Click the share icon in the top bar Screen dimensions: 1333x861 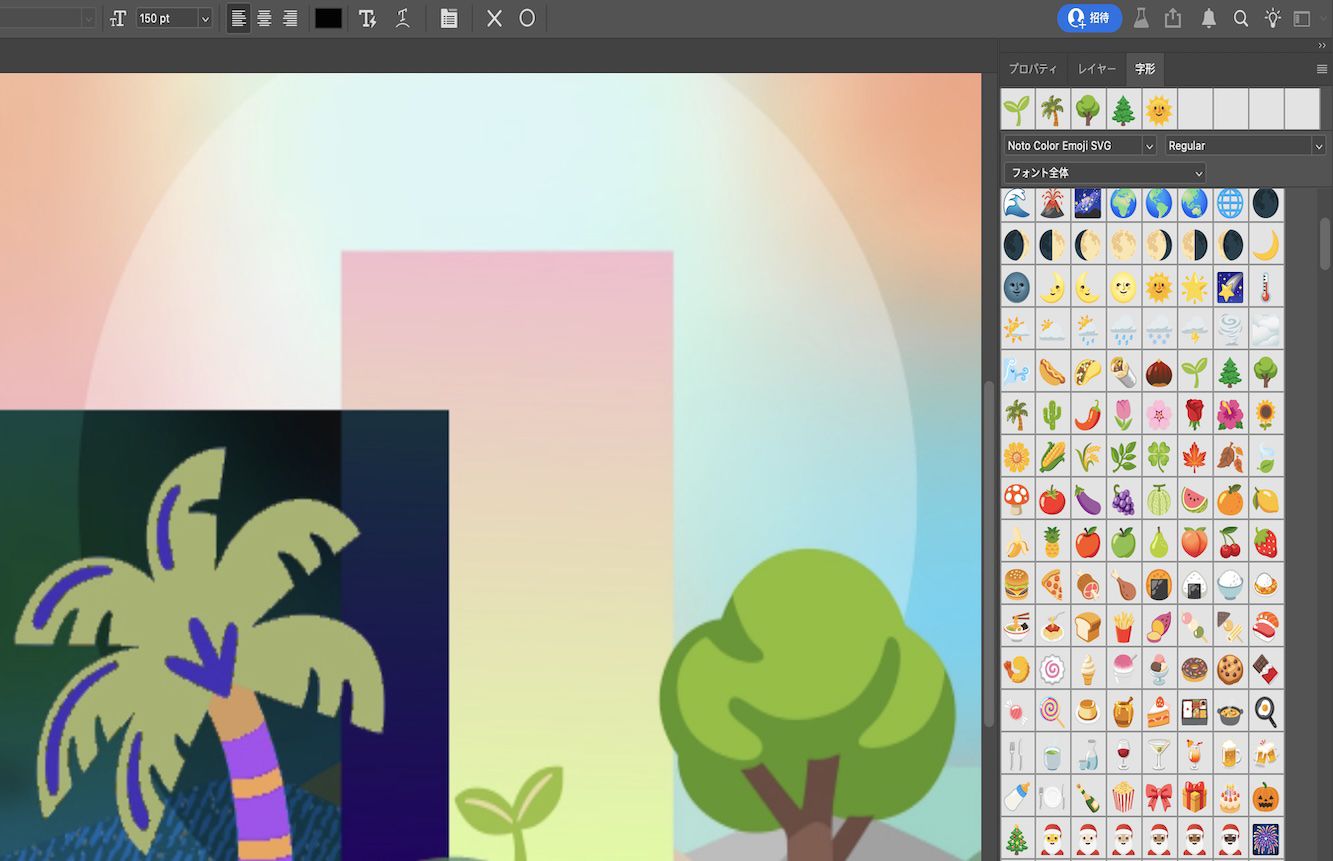point(1173,18)
